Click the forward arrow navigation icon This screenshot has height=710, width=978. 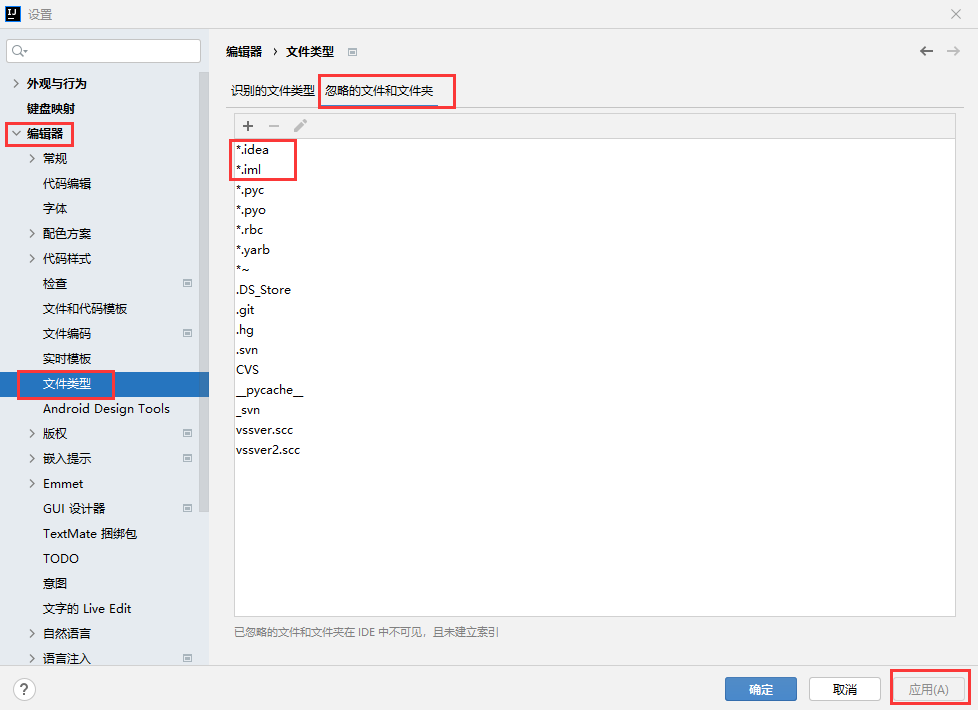[x=953, y=51]
